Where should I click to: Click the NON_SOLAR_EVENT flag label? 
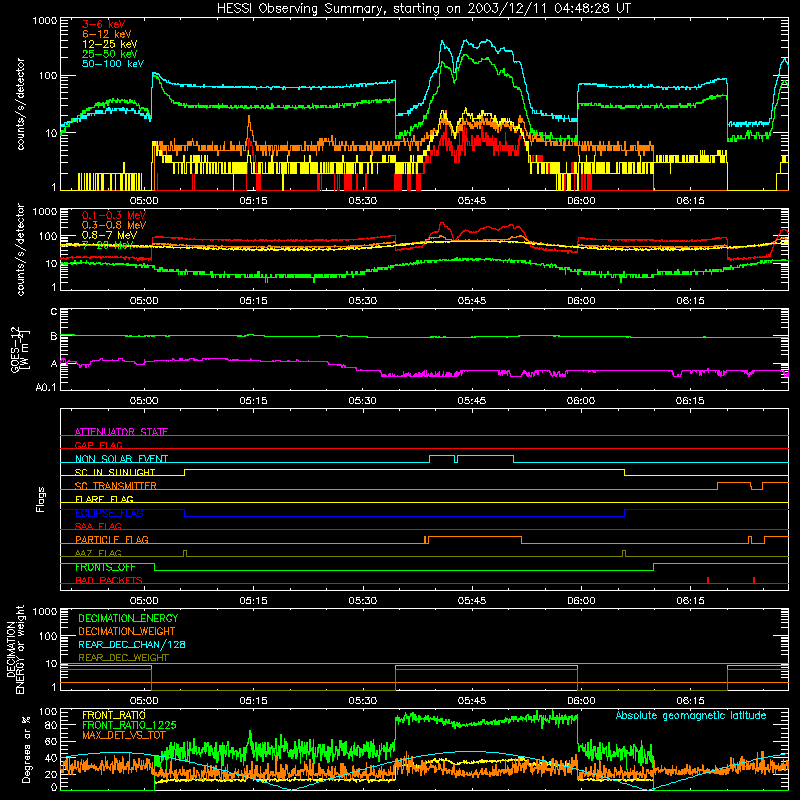pos(121,459)
